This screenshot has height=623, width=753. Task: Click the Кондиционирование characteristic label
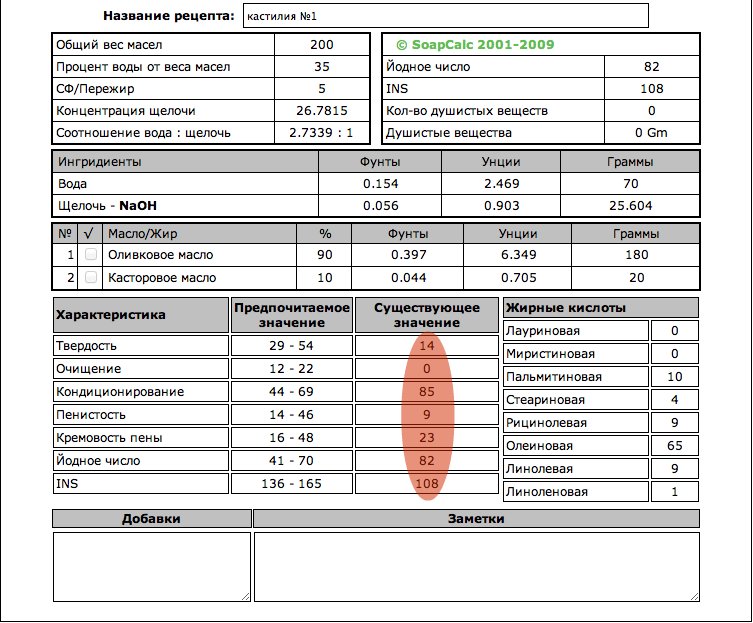tap(120, 392)
